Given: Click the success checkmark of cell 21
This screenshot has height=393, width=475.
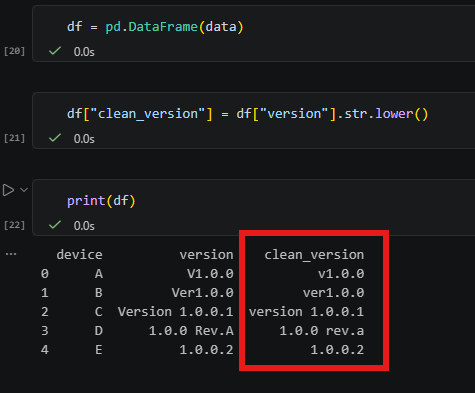Looking at the screenshot, I should tap(55, 138).
